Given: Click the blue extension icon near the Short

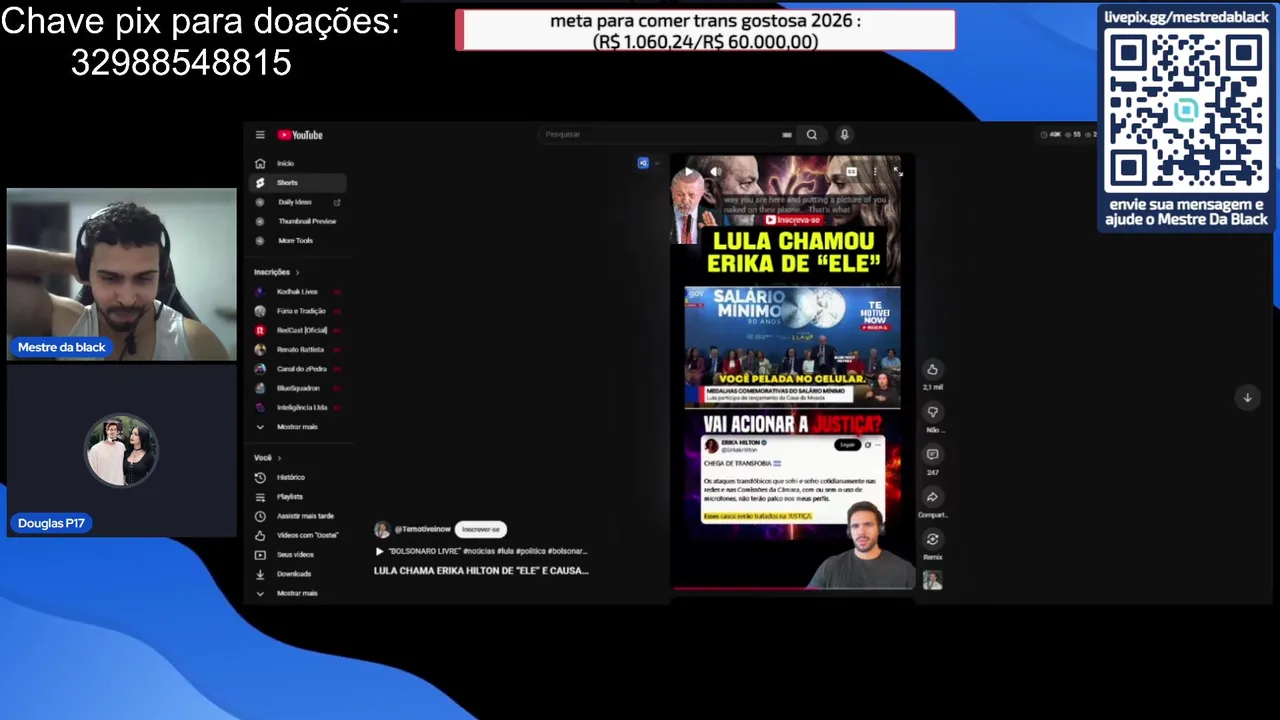Looking at the screenshot, I should tap(643, 163).
